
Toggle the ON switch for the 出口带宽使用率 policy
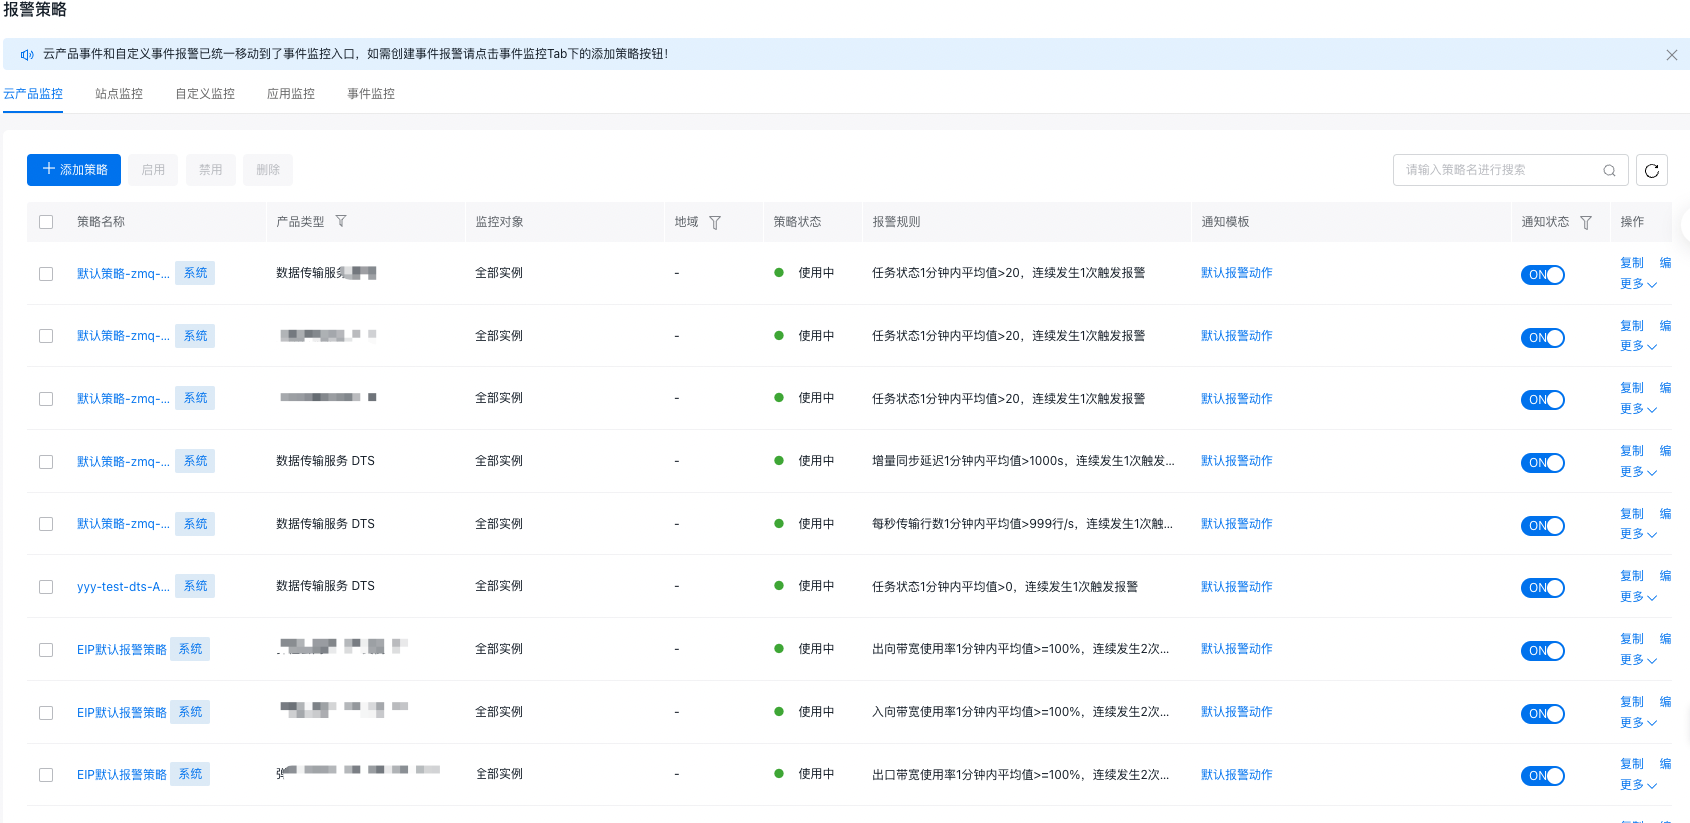1543,776
